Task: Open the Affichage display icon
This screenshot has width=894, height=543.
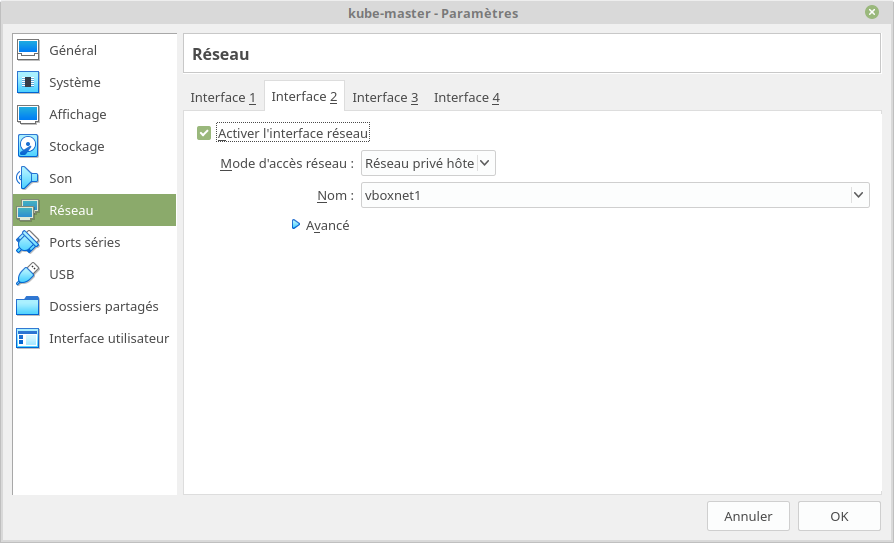Action: click(28, 114)
